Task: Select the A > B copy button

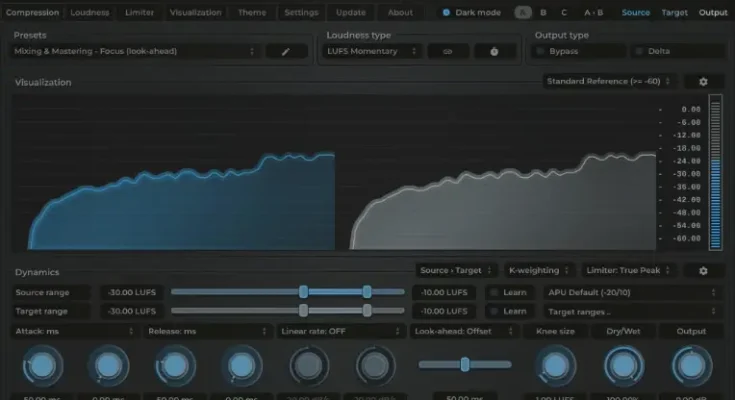Action: point(593,13)
